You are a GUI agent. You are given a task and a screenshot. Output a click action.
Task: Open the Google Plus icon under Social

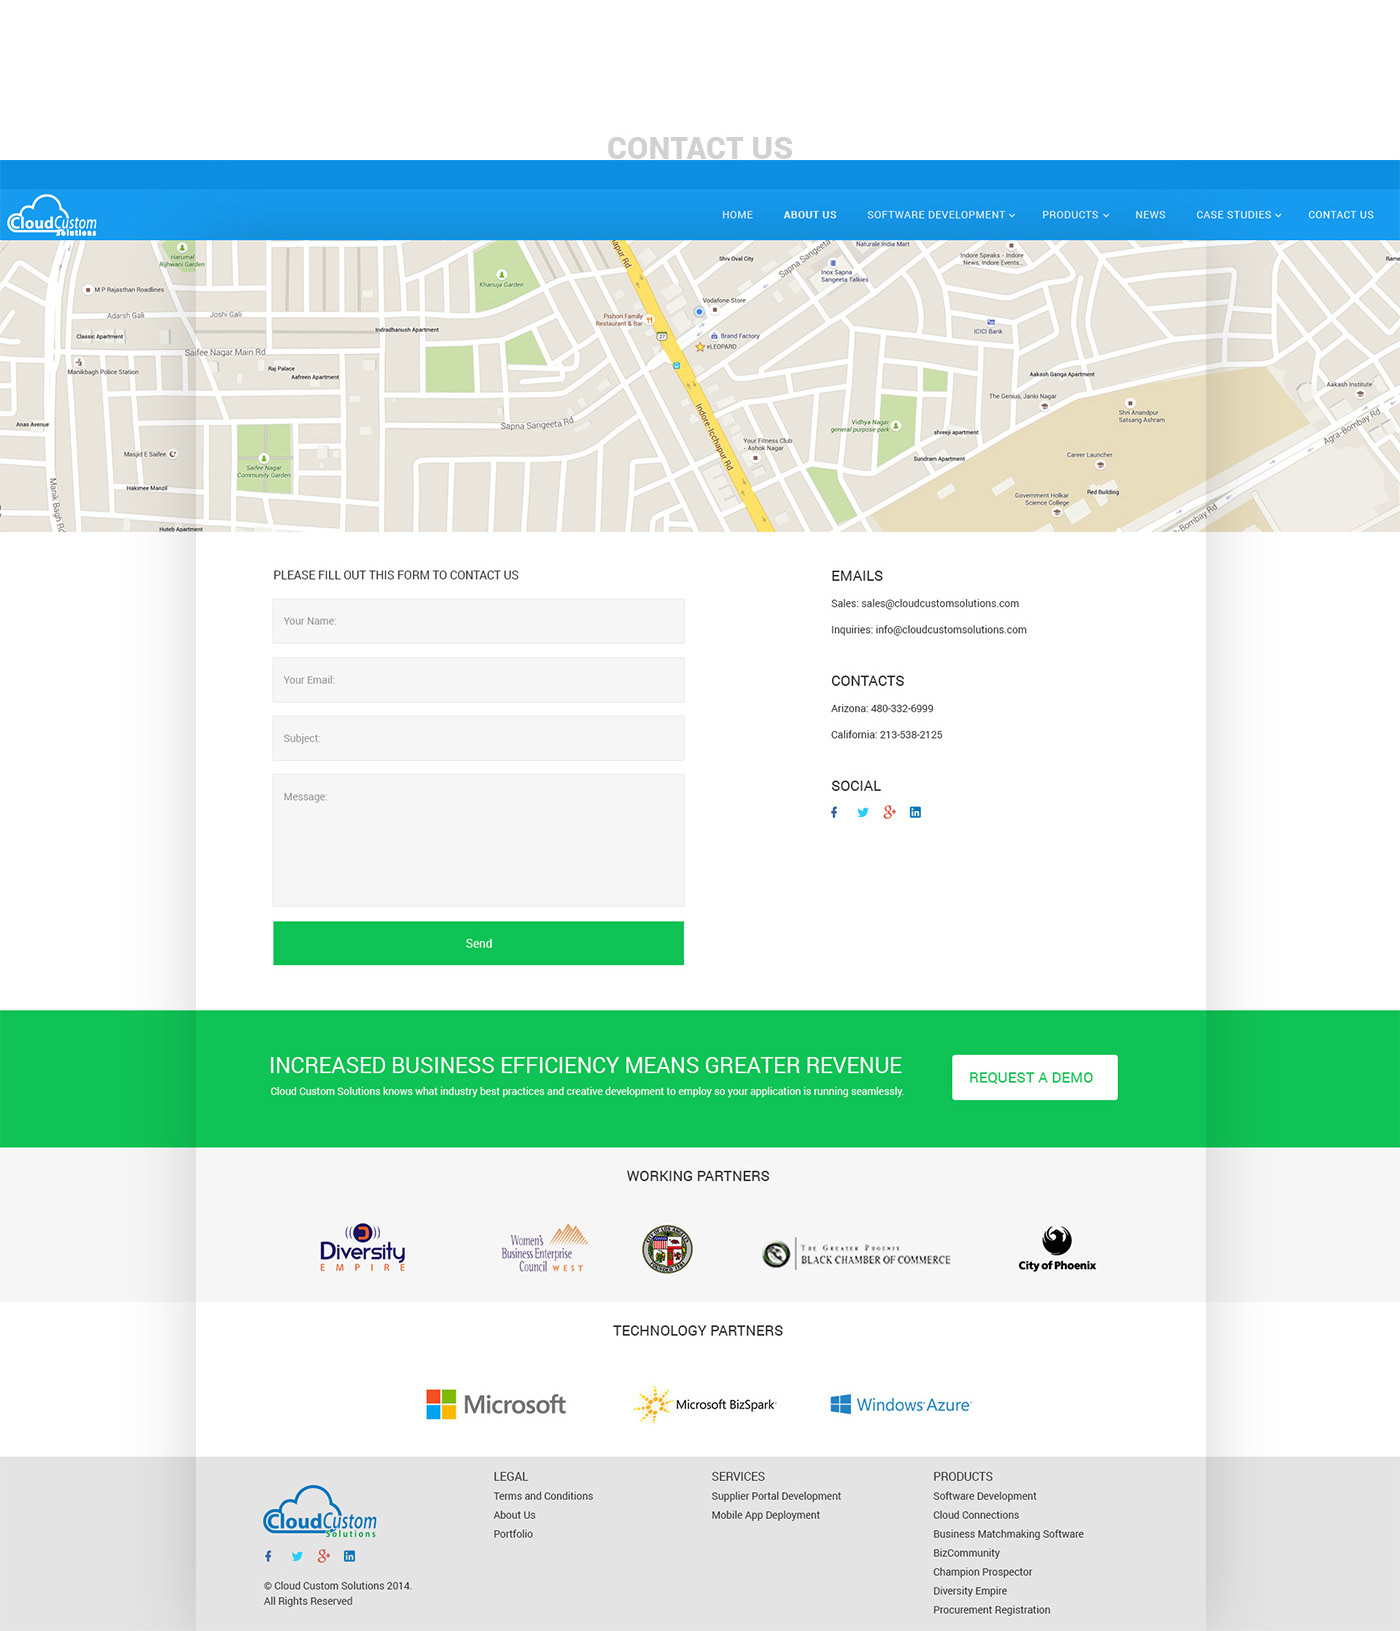click(x=889, y=812)
